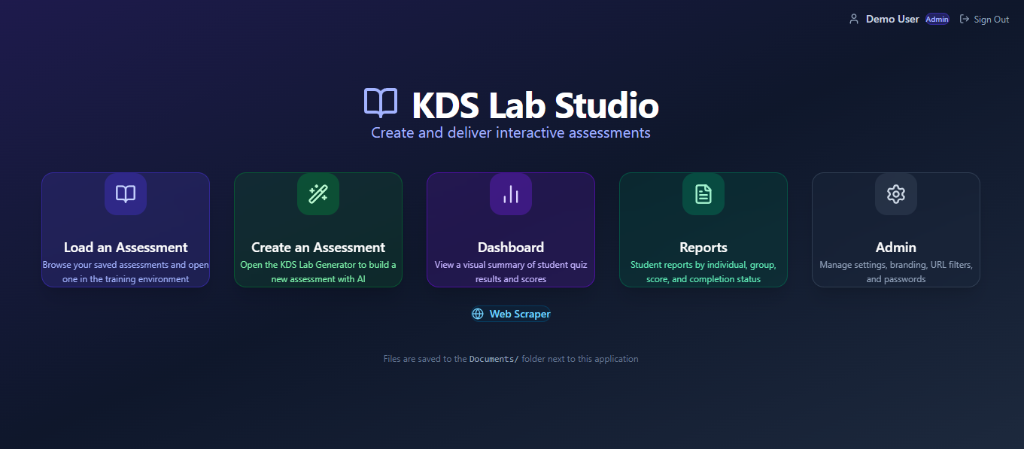Click 'Manage settings, branding, URL filters' description
Image resolution: width=1024 pixels, height=449 pixels.
pos(896,272)
